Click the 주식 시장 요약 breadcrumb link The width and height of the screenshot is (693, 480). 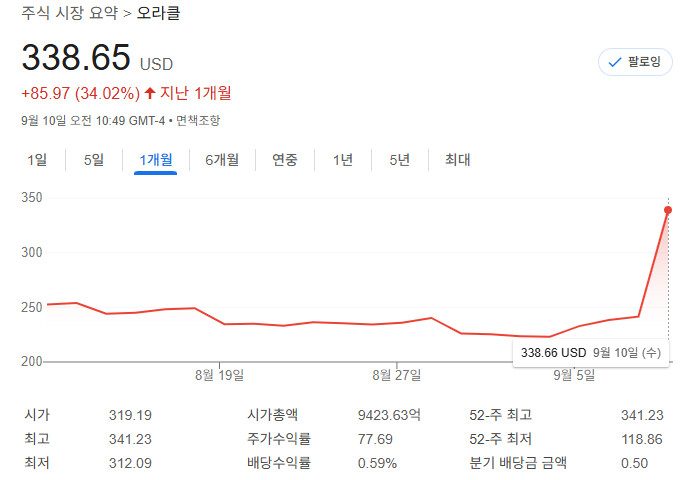(x=69, y=13)
